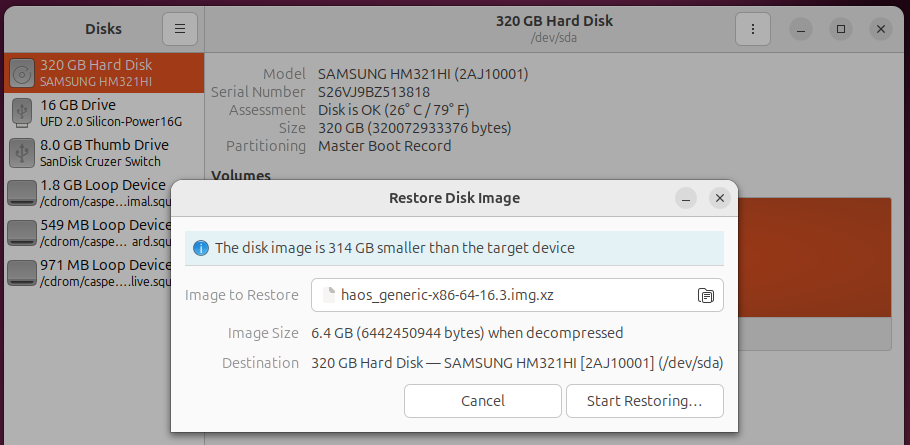The height and width of the screenshot is (445, 910).
Task: Click the 549 MB Loop Device icon
Action: tap(22, 232)
